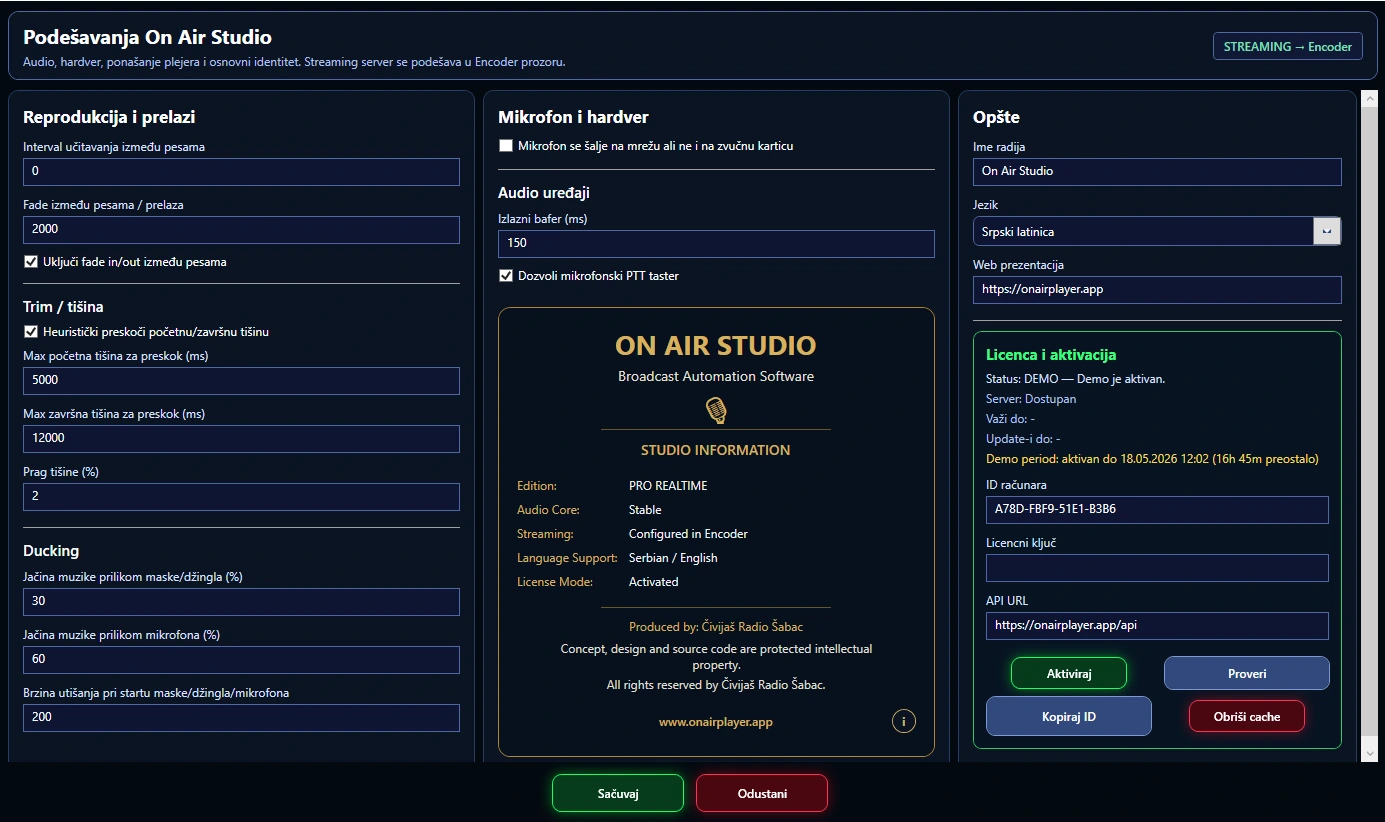Open the www.onairplayer.app link

point(716,722)
